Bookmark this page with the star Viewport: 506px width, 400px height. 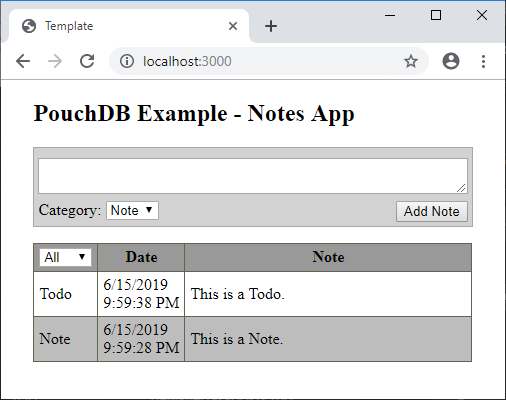point(411,61)
